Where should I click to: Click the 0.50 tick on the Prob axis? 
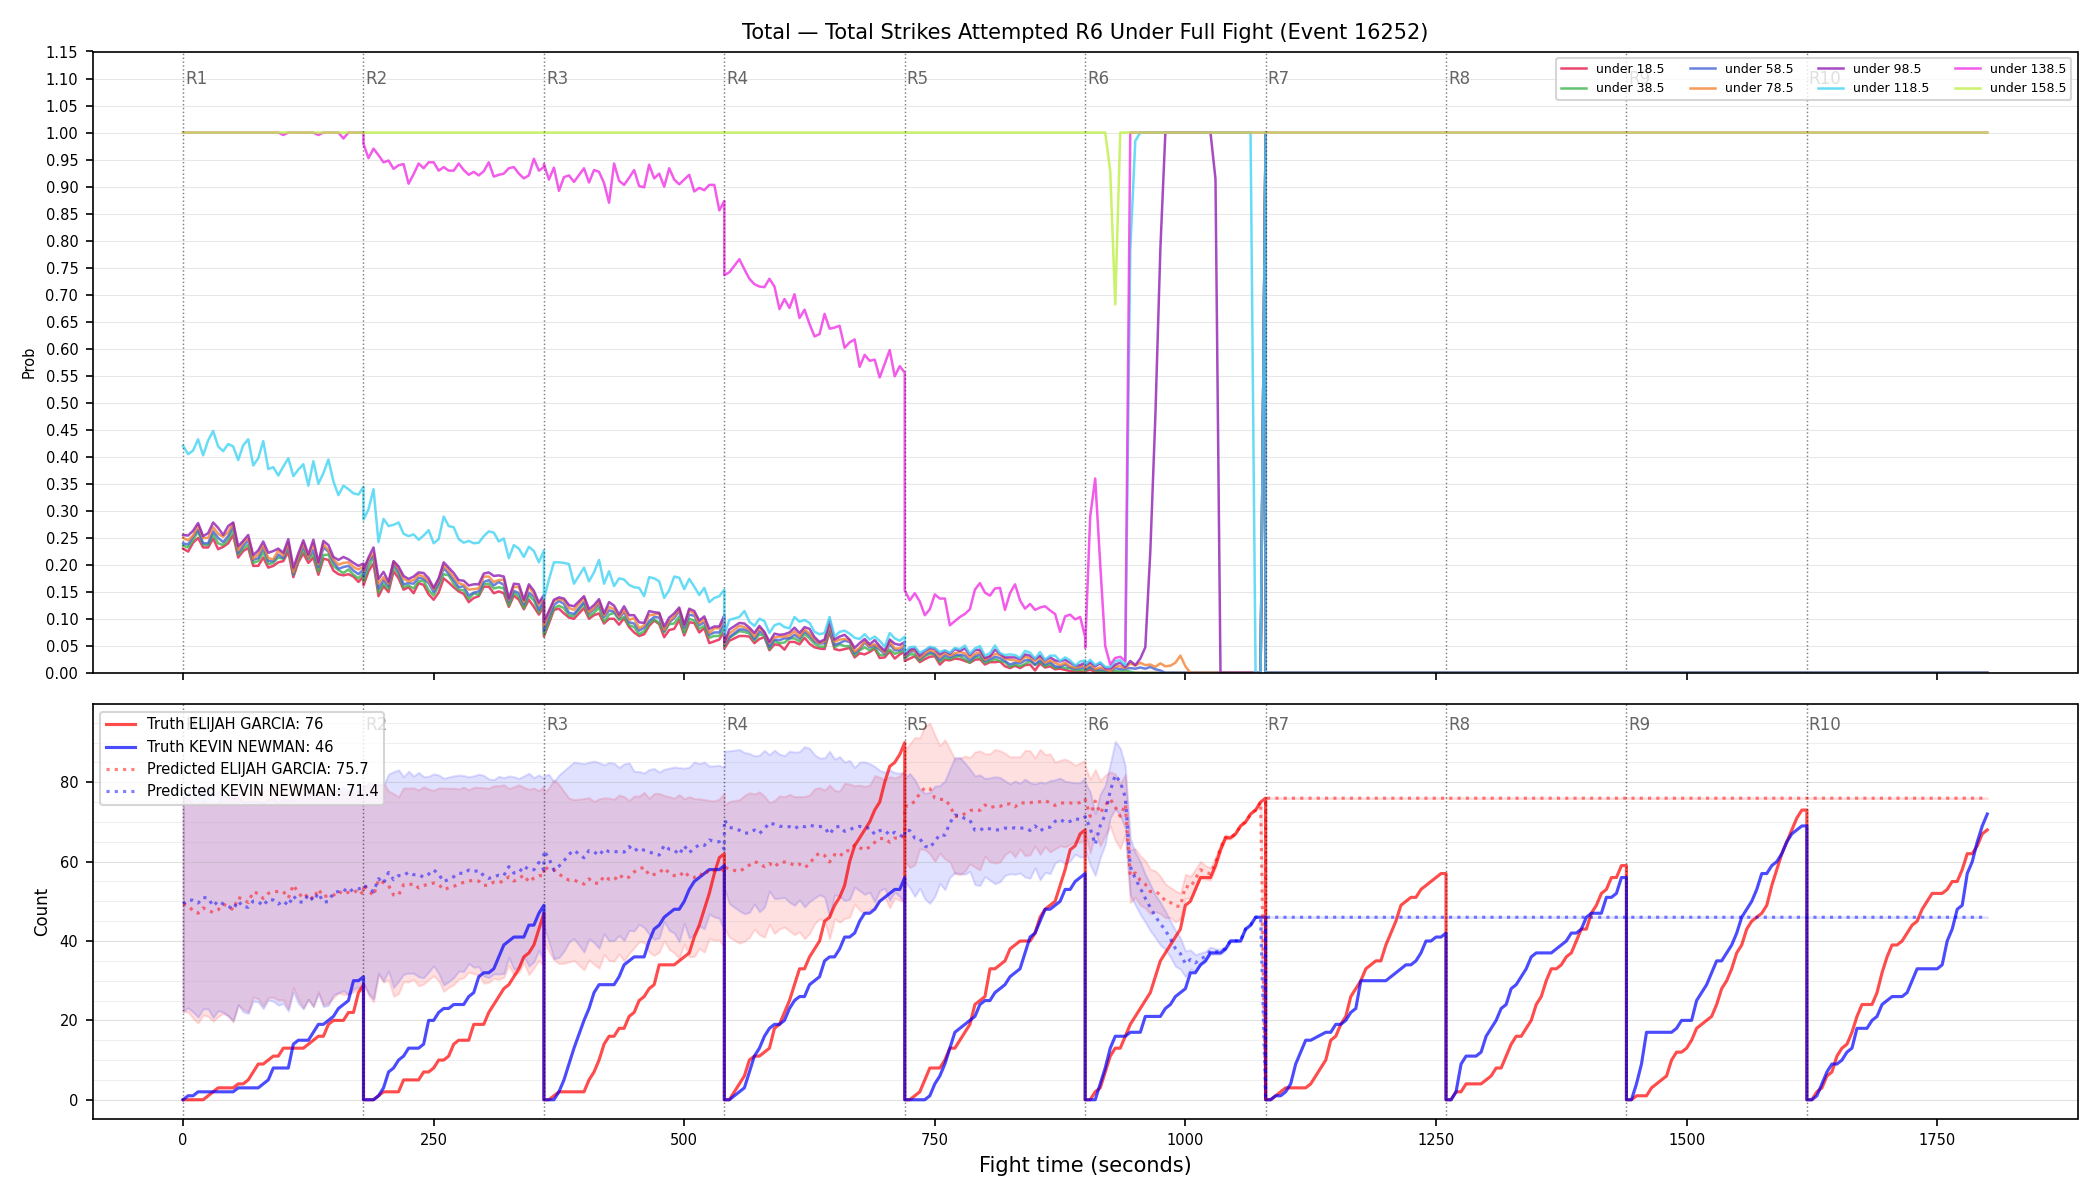tap(61, 403)
